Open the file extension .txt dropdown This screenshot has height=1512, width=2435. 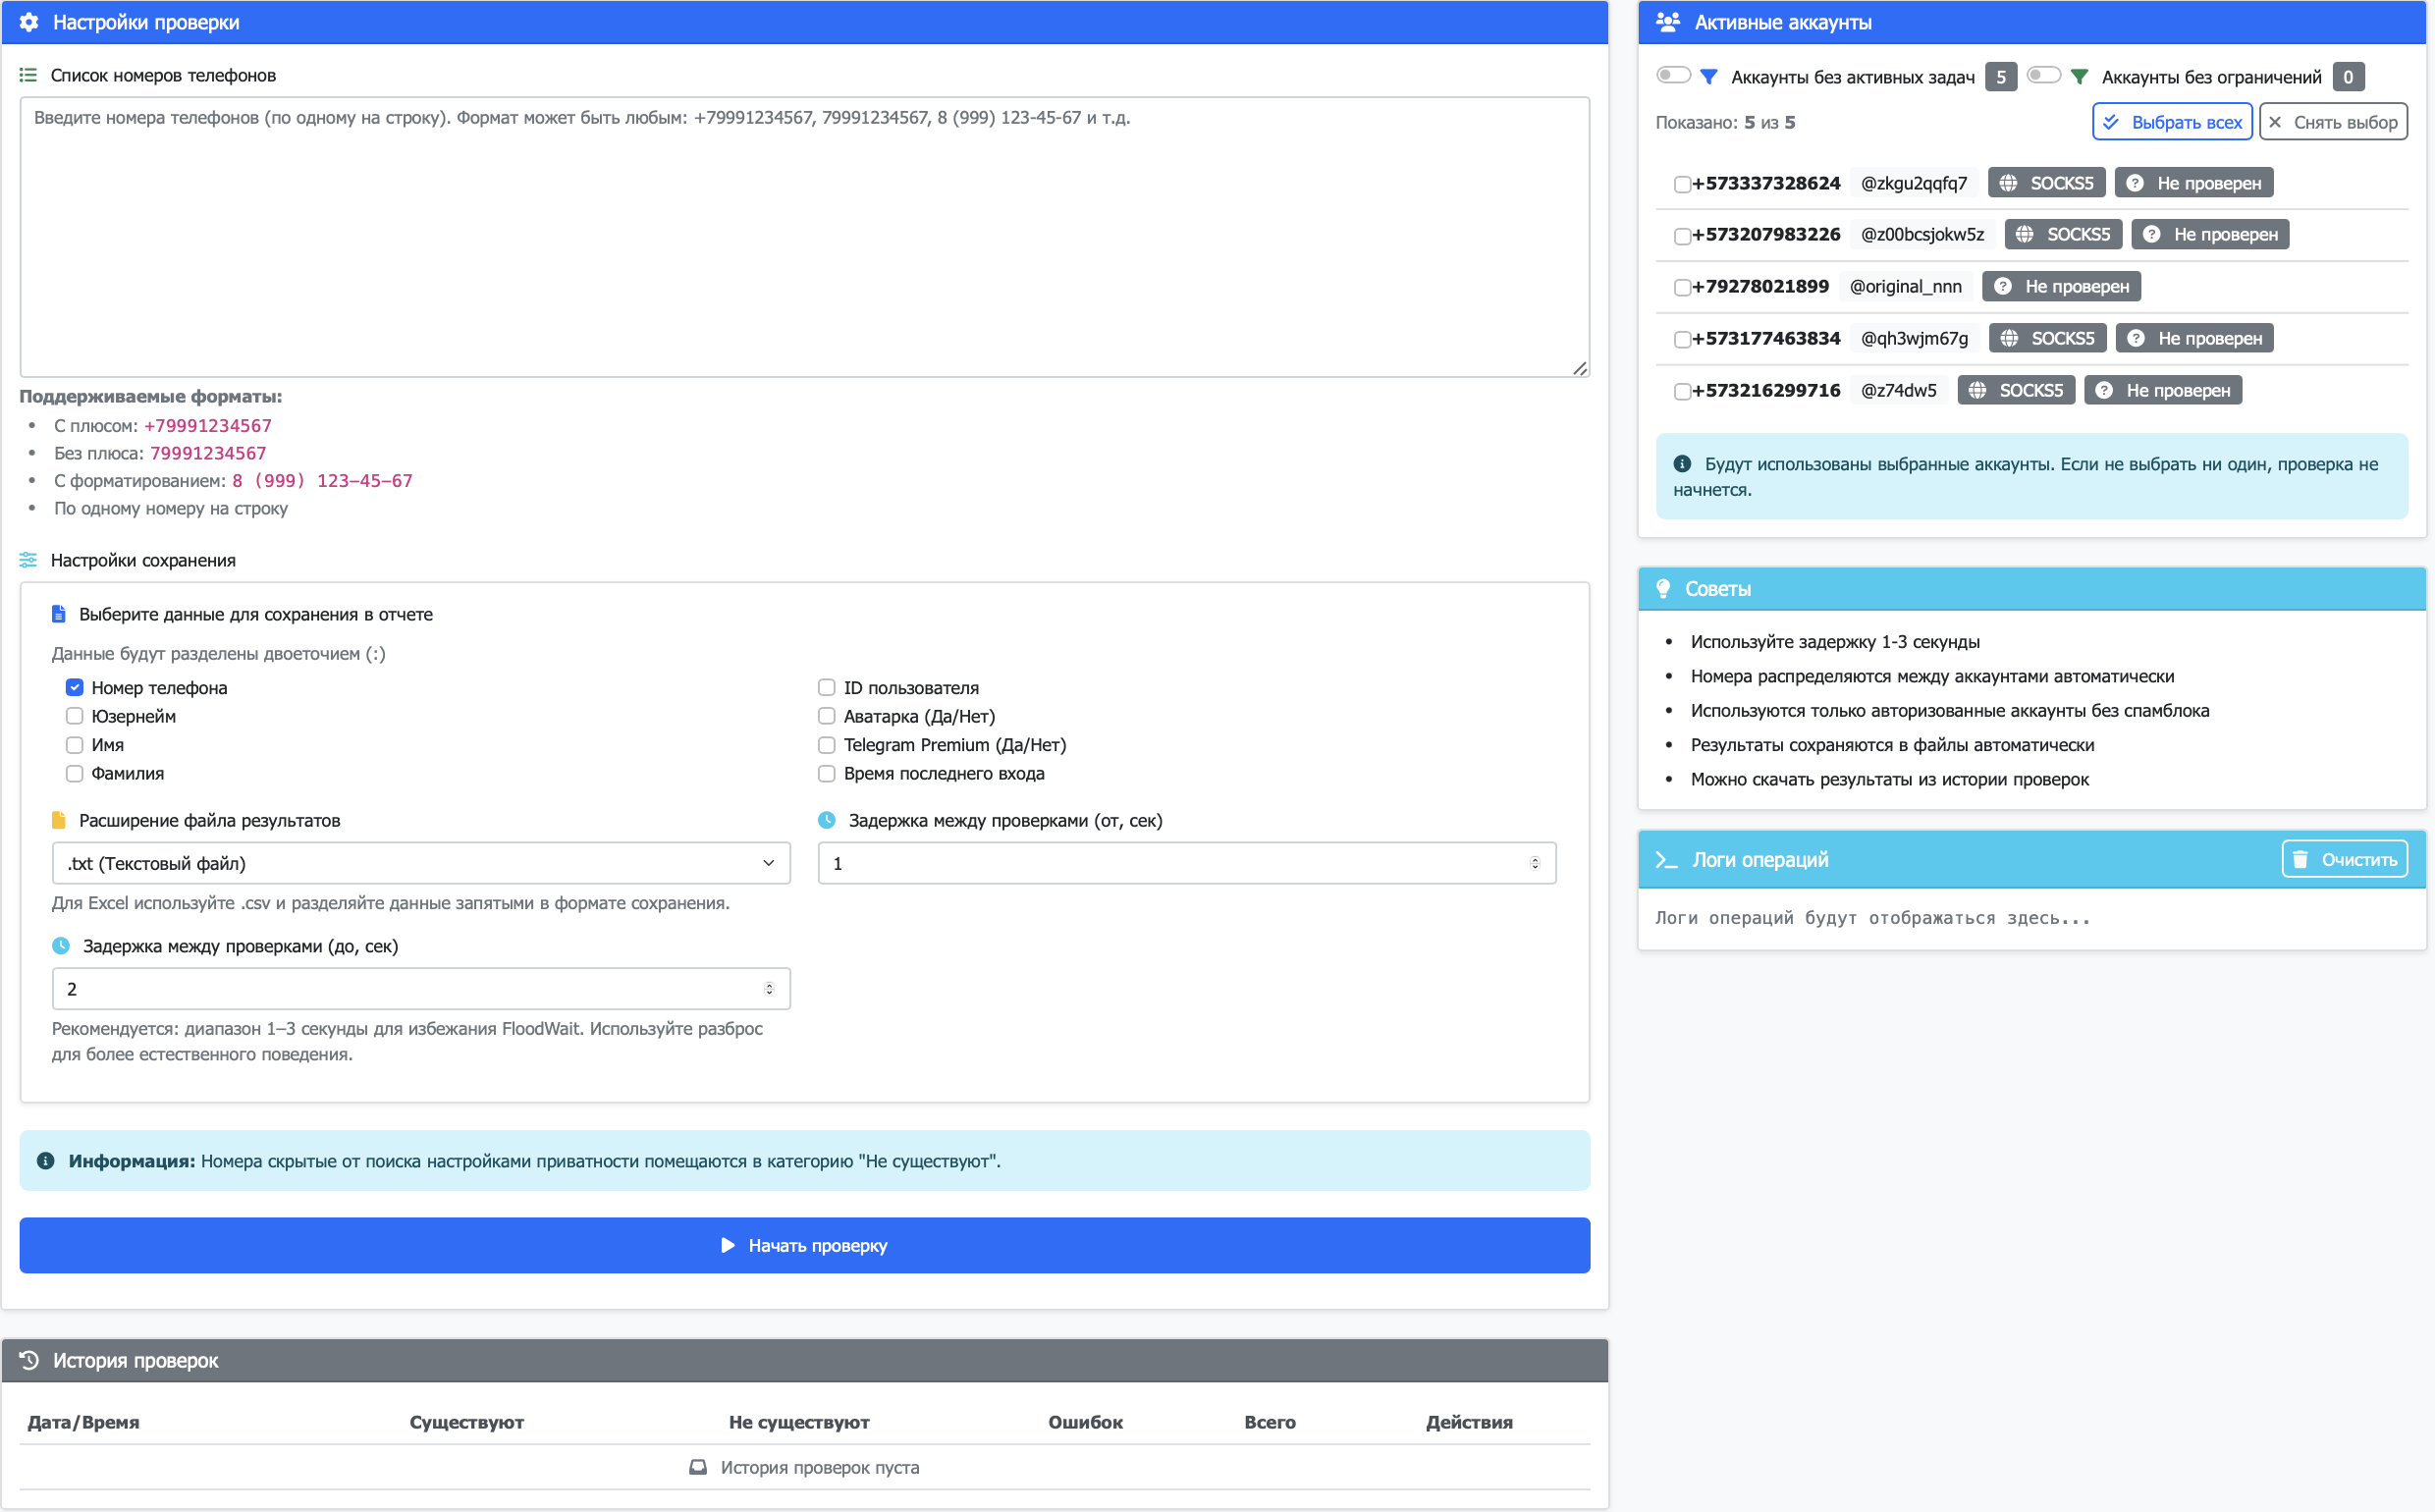coord(420,863)
